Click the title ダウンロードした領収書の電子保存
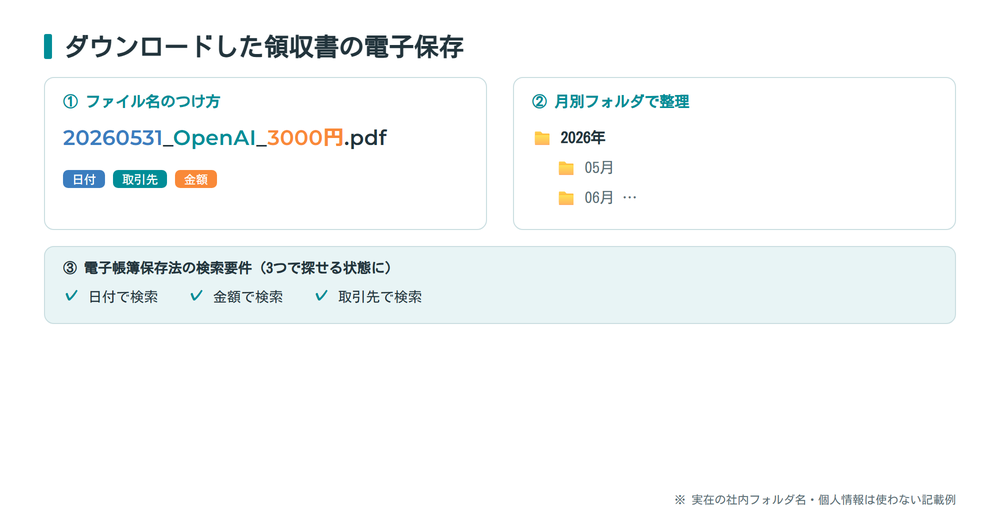 tap(264, 47)
